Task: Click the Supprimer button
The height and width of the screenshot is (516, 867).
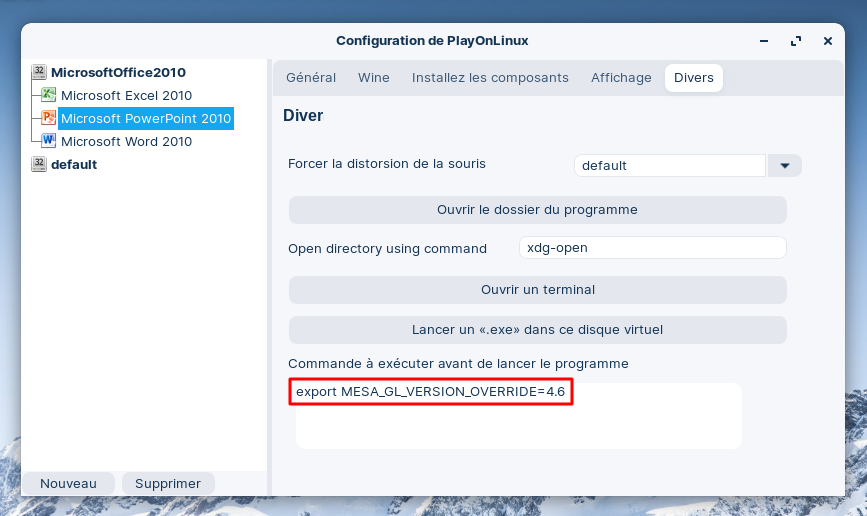Action: (168, 483)
